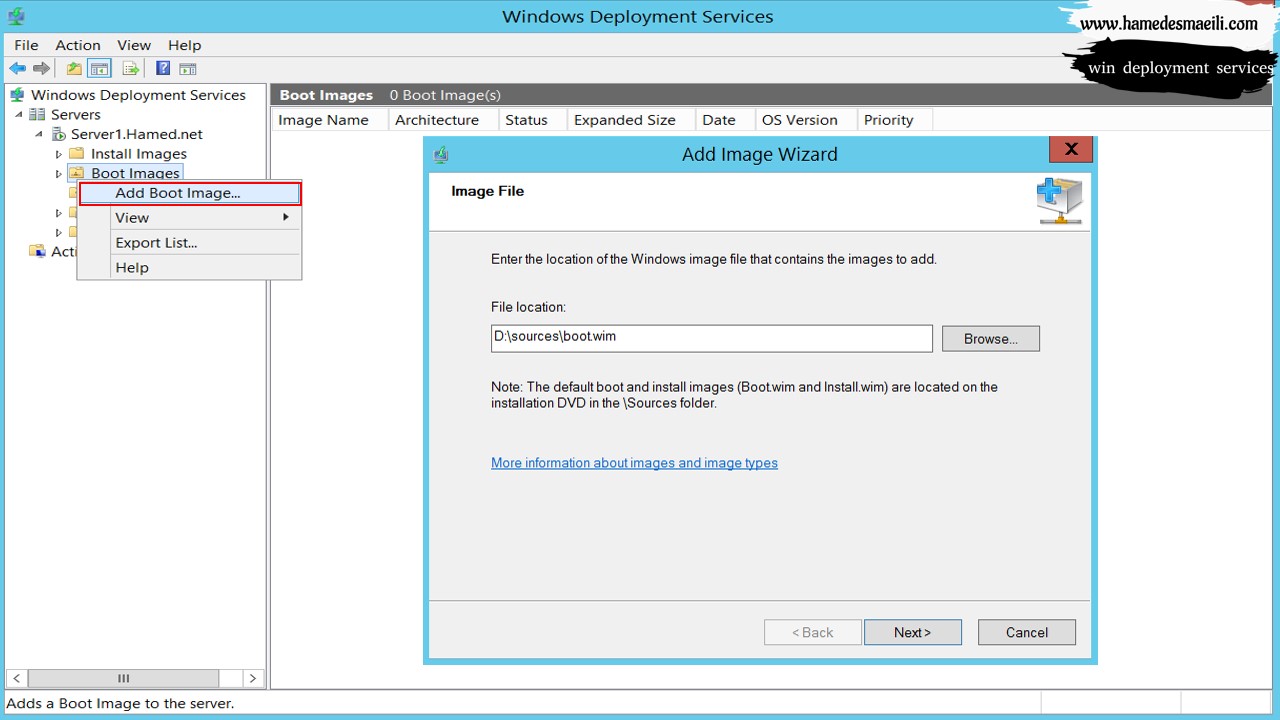Click the Browse... button
Viewport: 1280px width, 720px height.
[x=991, y=339]
